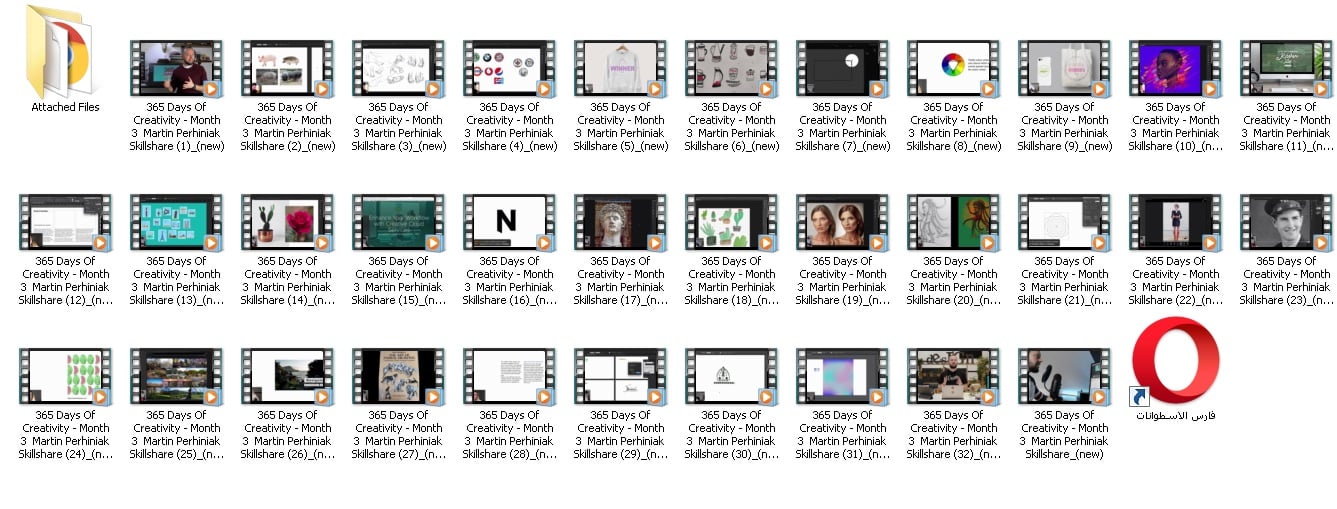Click file name ending Skillshare (28)
The image size is (1337, 509).
point(510,434)
